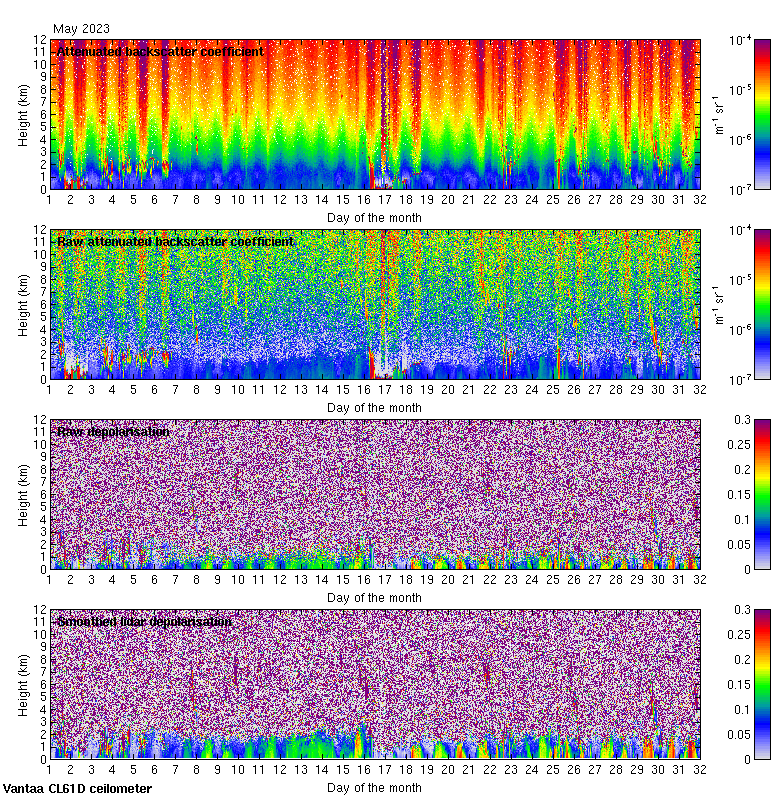The image size is (780, 800).
Task: Click the 0.25 tick on Smoothed depolarisation colorbar
Action: 739,635
